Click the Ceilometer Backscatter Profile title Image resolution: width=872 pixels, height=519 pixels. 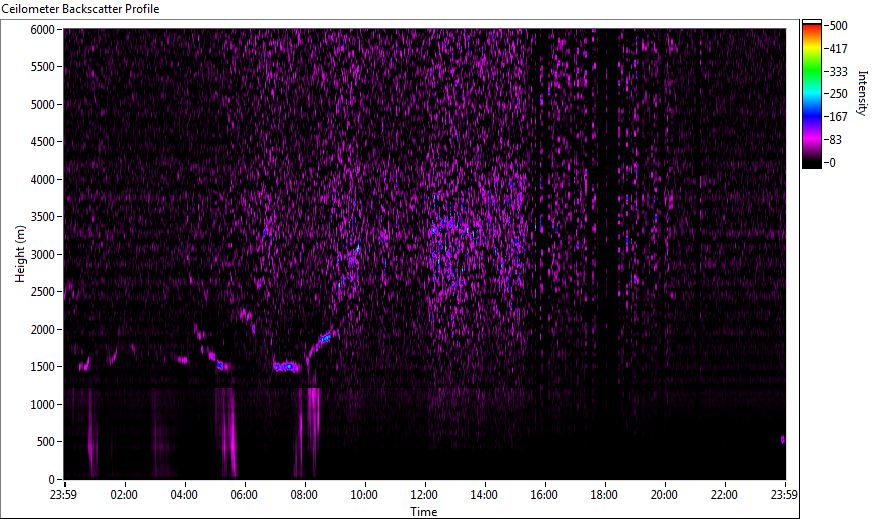[80, 9]
